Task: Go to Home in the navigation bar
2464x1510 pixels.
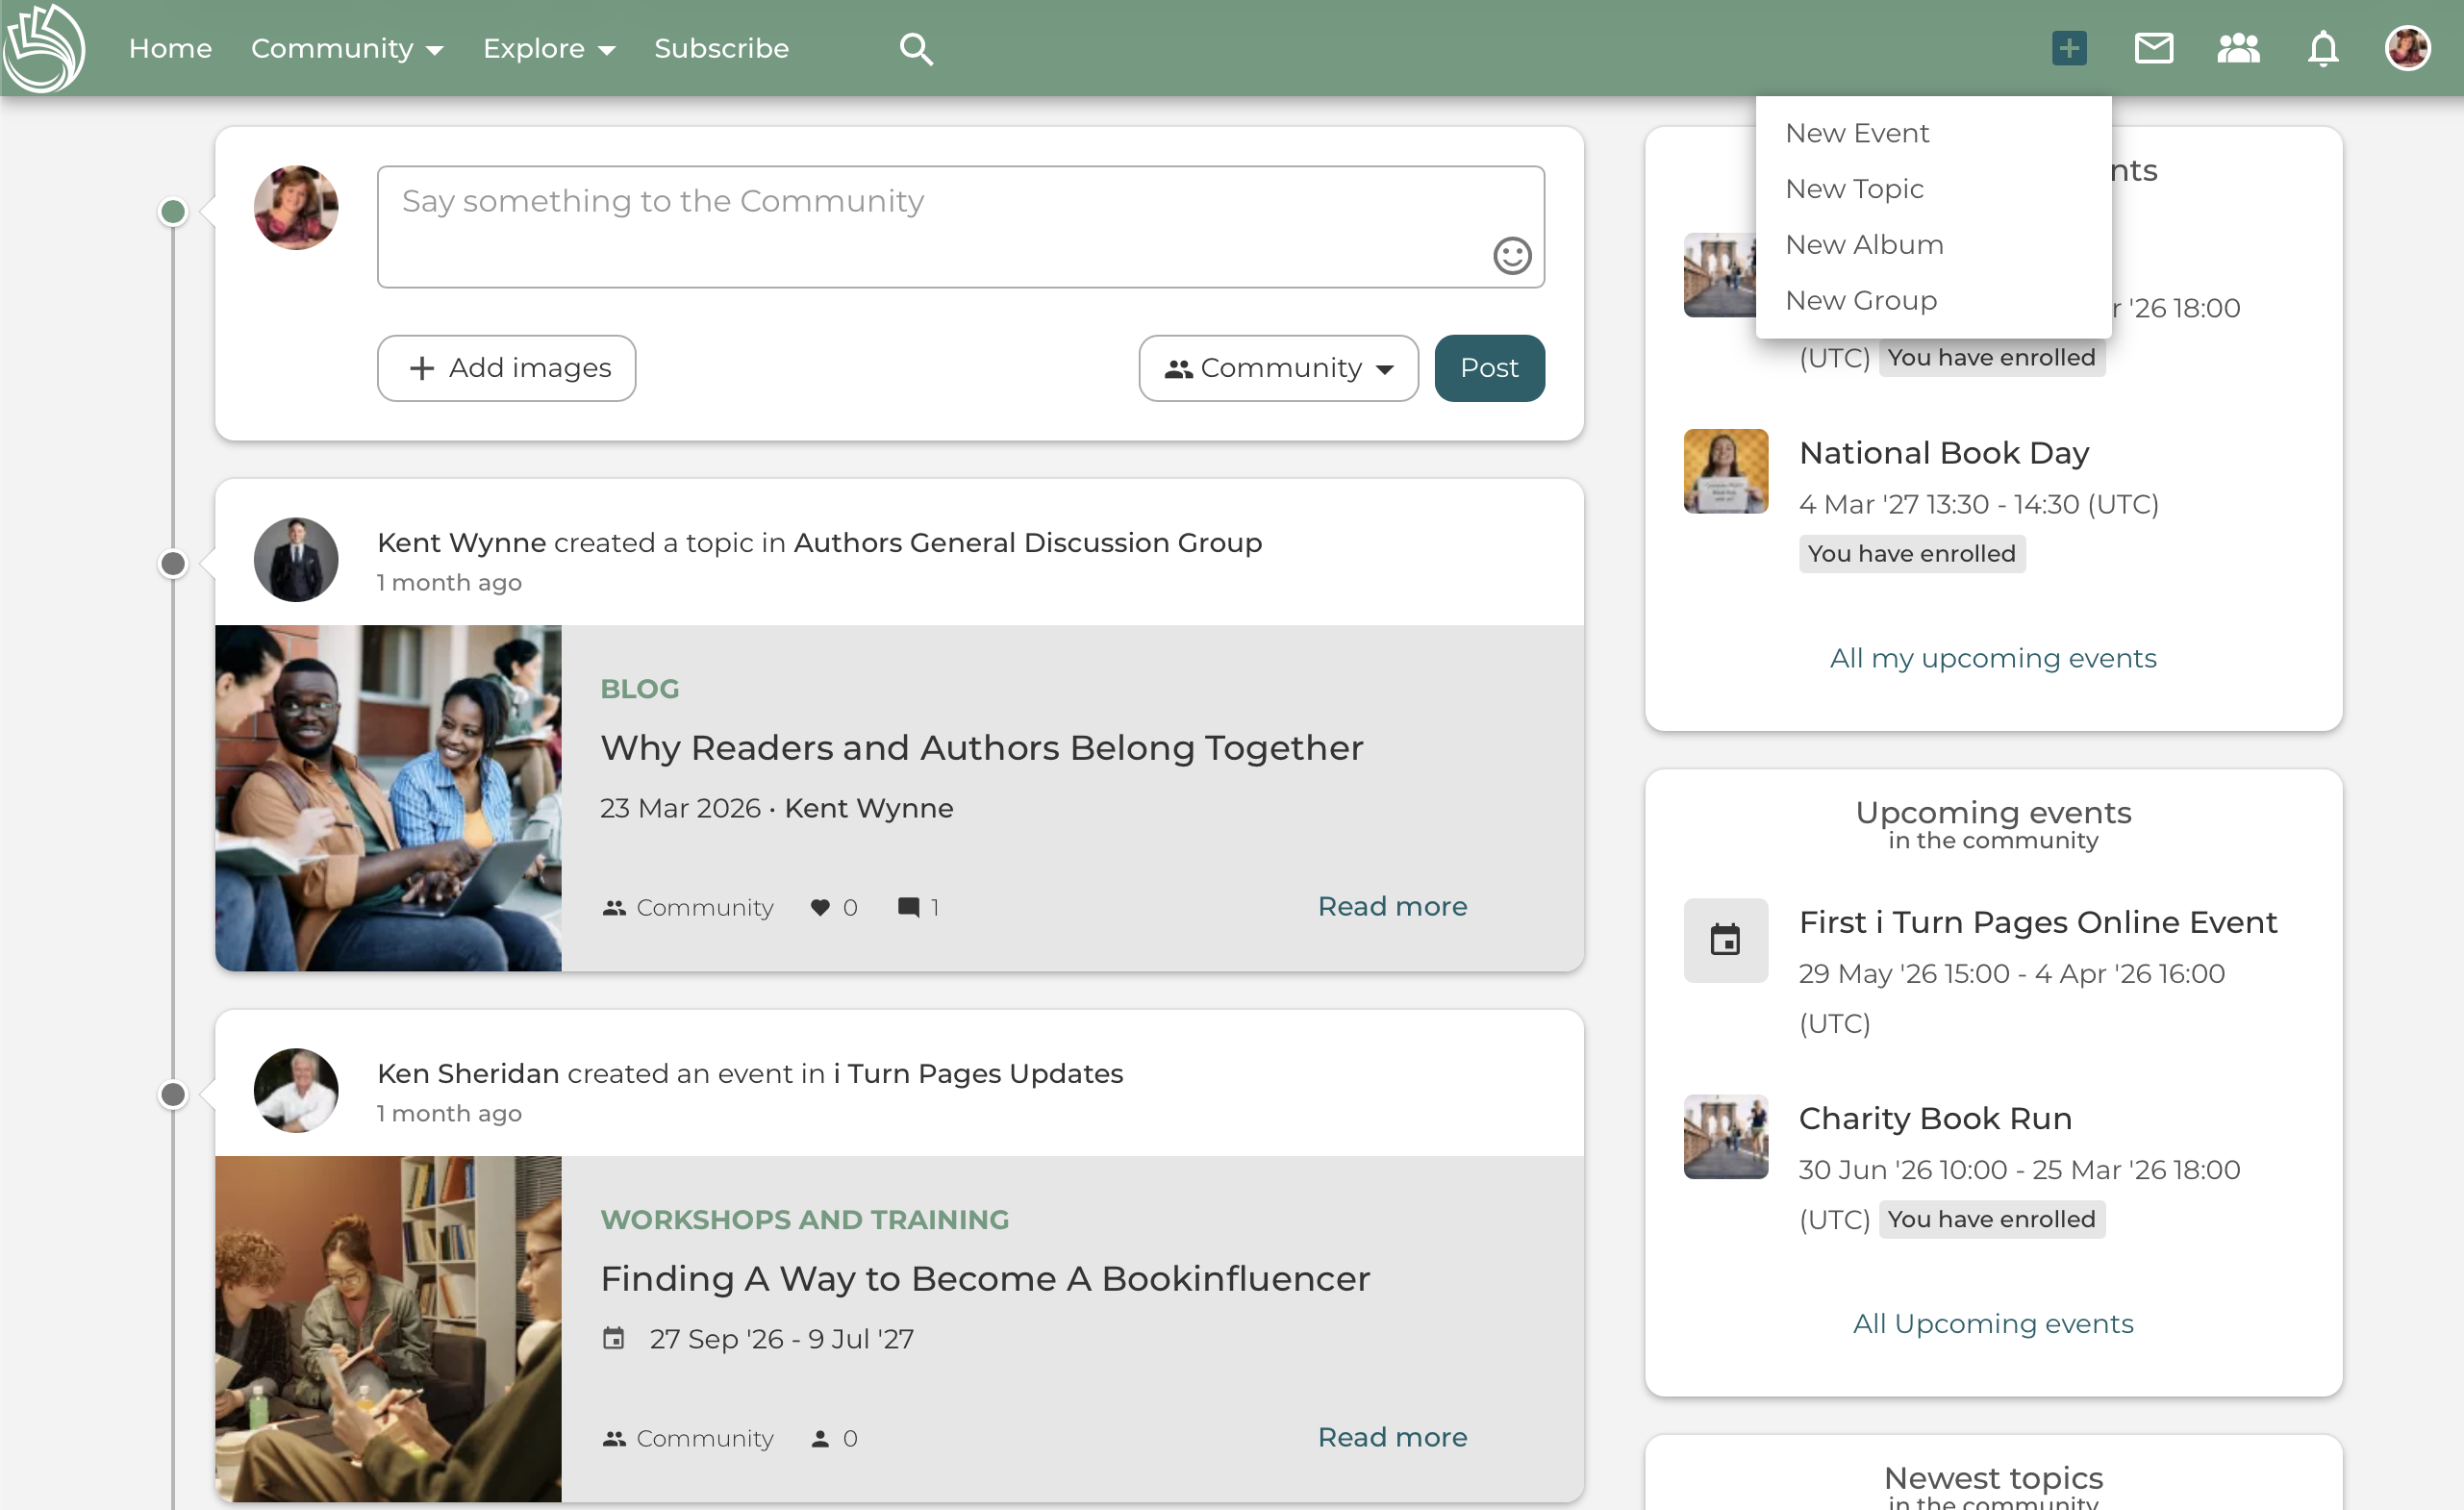Action: click(170, 48)
